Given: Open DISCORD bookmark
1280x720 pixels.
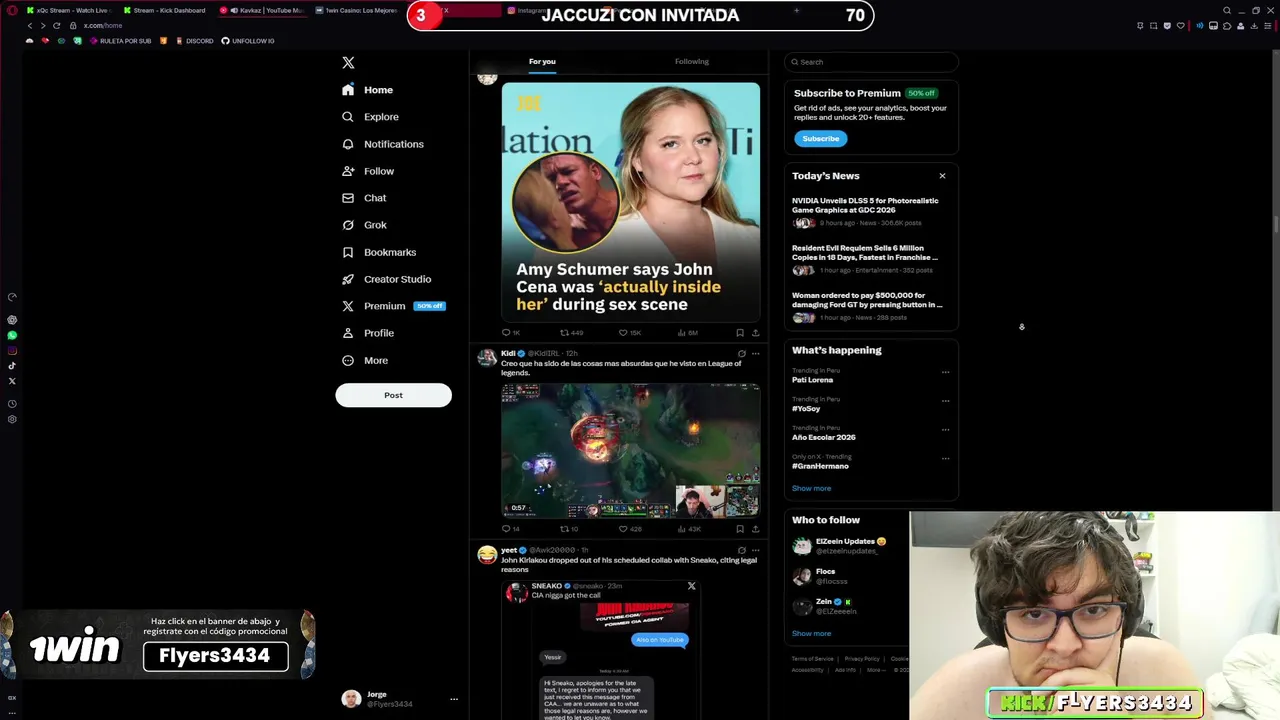Looking at the screenshot, I should (x=194, y=41).
